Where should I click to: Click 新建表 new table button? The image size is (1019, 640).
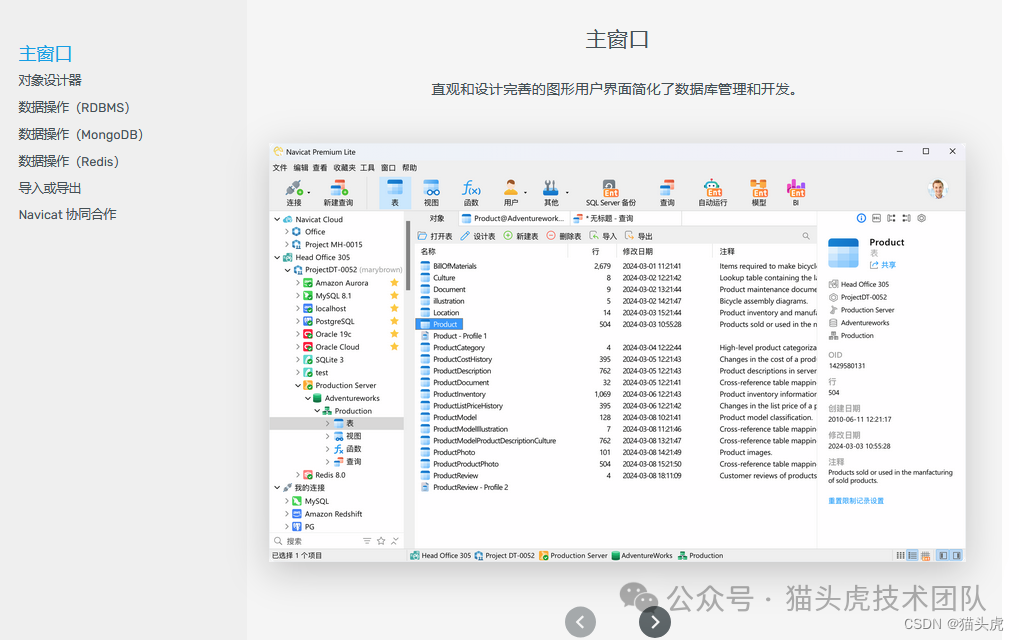[x=521, y=236]
